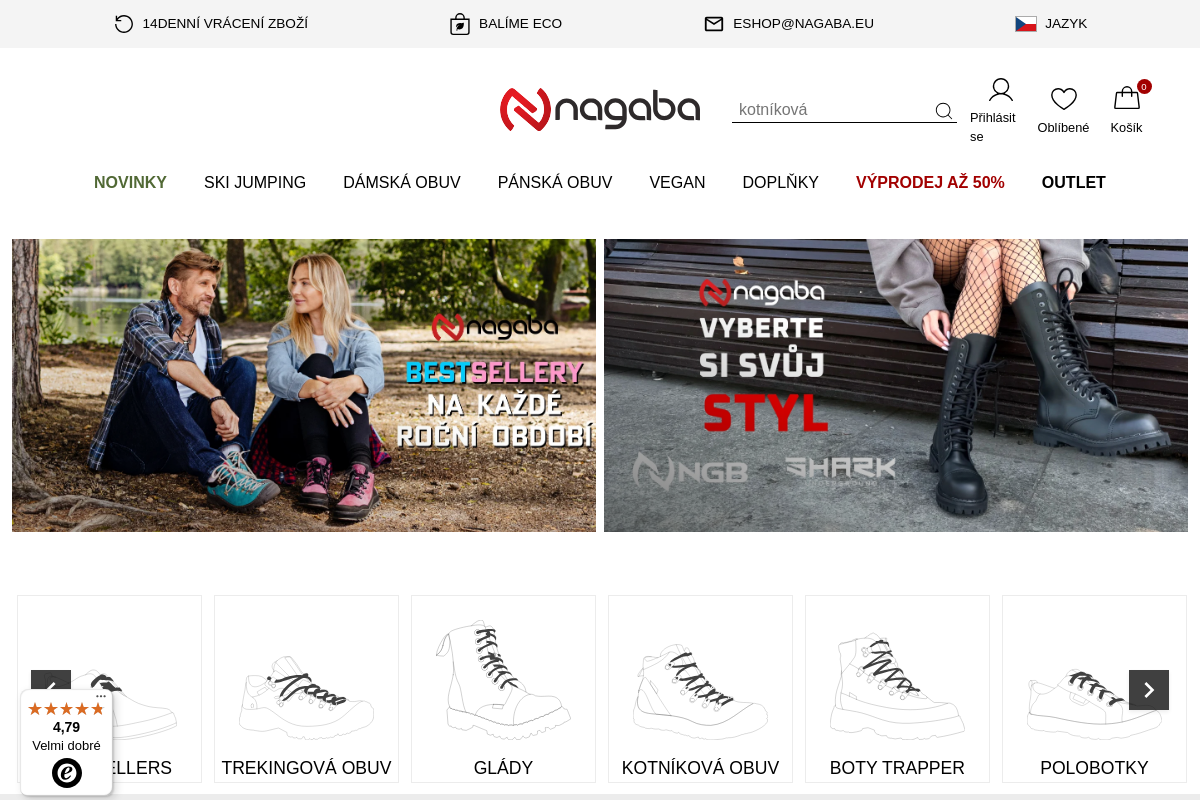The height and width of the screenshot is (800, 1200).
Task: Open the Výprodej až 50% link
Action: coord(930,183)
